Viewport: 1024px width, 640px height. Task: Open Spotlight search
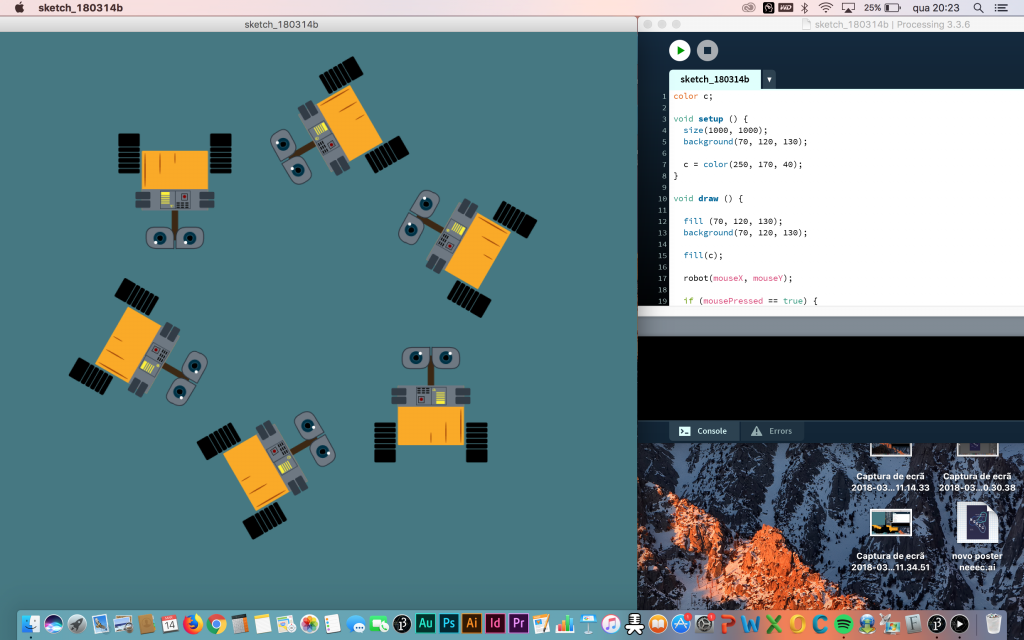[978, 8]
